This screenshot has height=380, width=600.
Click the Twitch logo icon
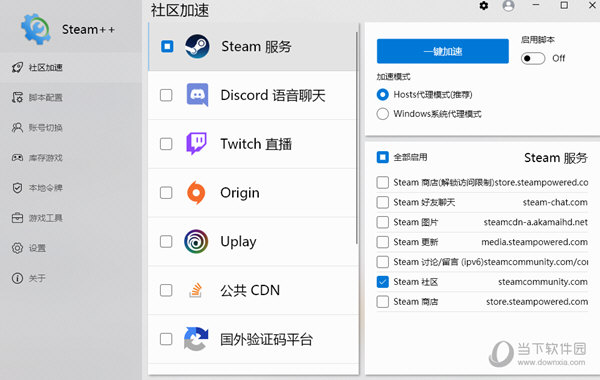pyautogui.click(x=196, y=144)
